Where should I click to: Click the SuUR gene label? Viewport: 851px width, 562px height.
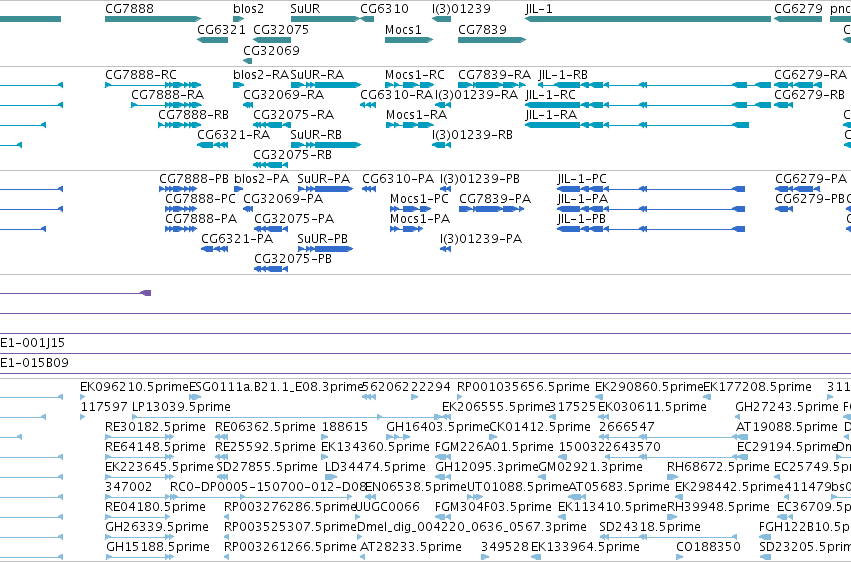click(x=305, y=9)
